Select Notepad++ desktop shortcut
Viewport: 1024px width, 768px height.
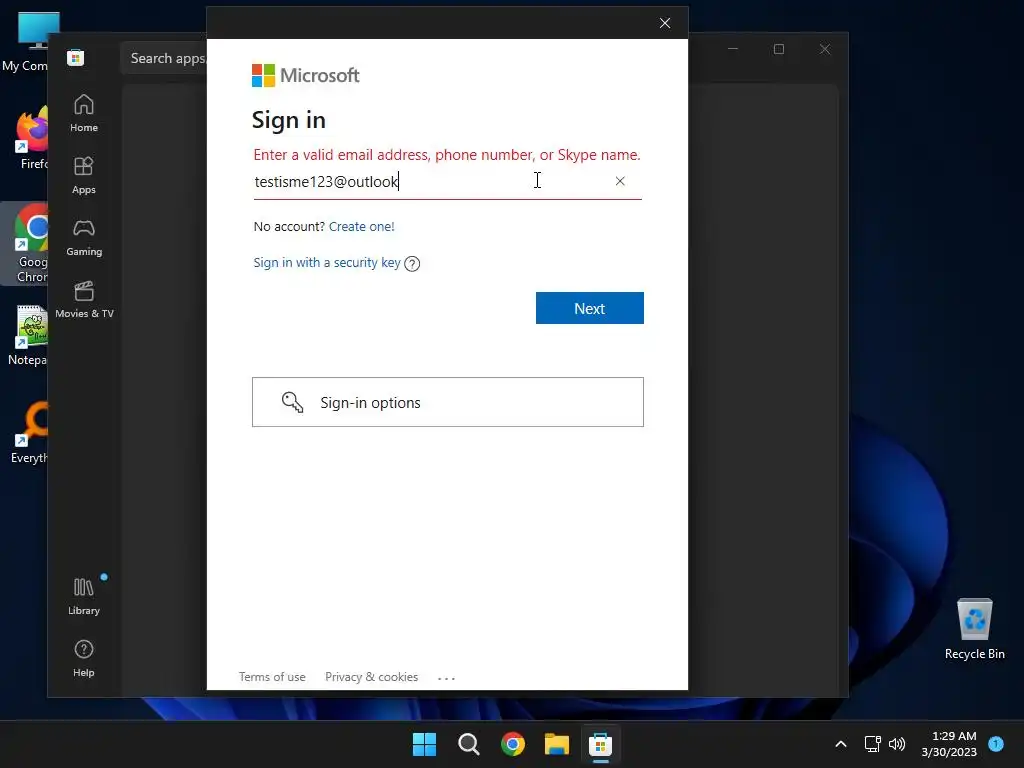click(27, 335)
